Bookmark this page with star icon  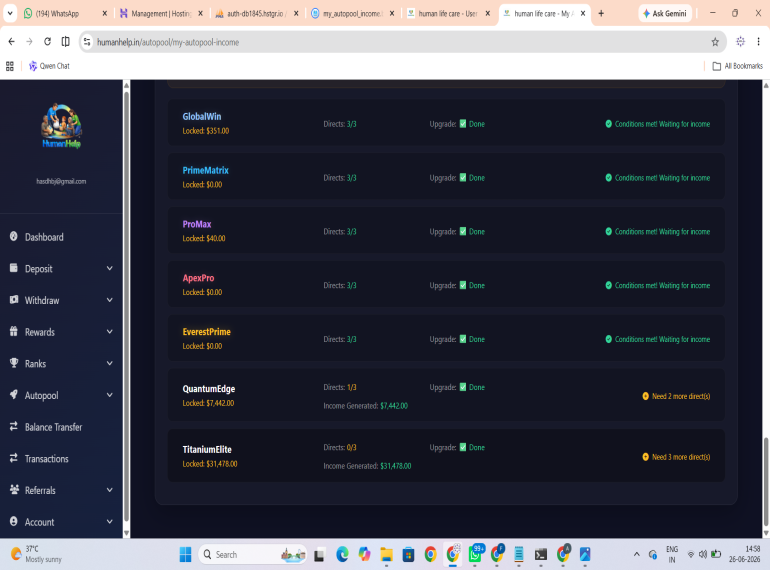(x=715, y=42)
